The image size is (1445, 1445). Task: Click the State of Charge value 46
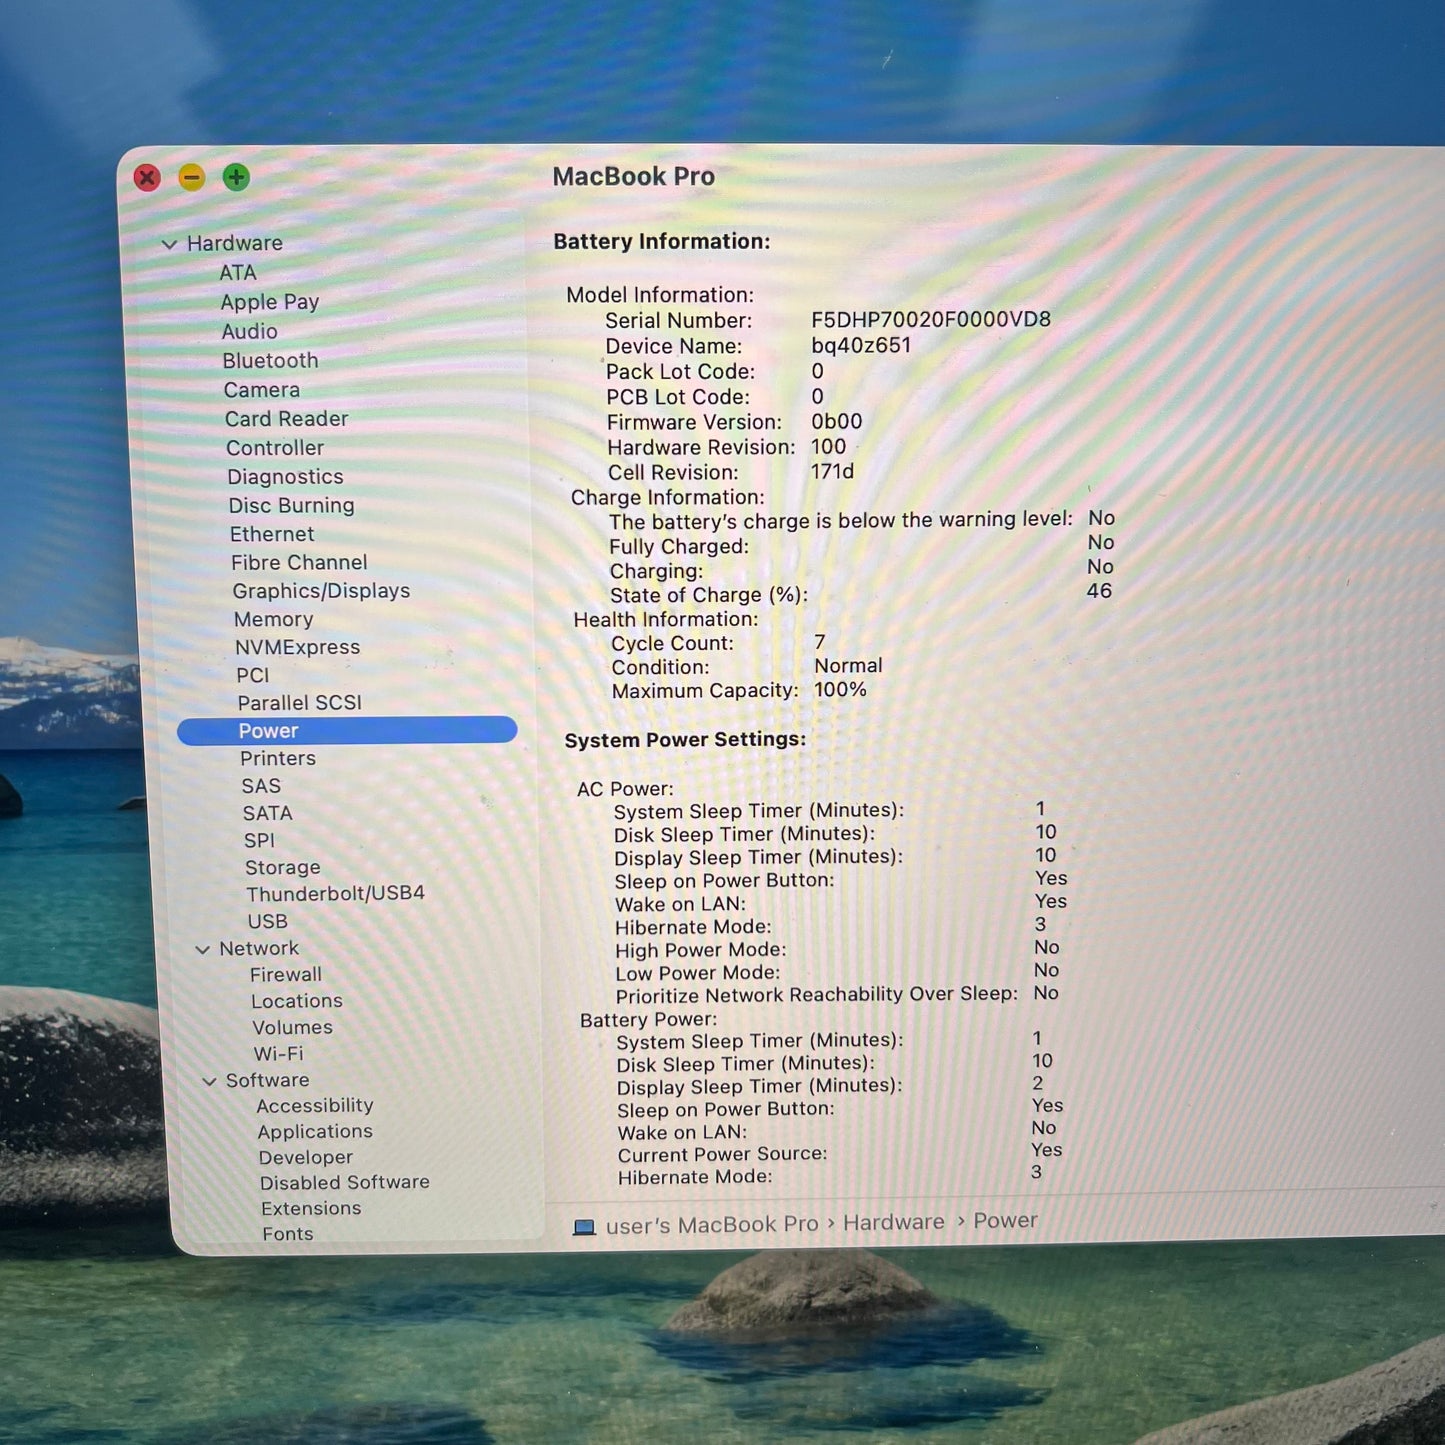pyautogui.click(x=1099, y=591)
